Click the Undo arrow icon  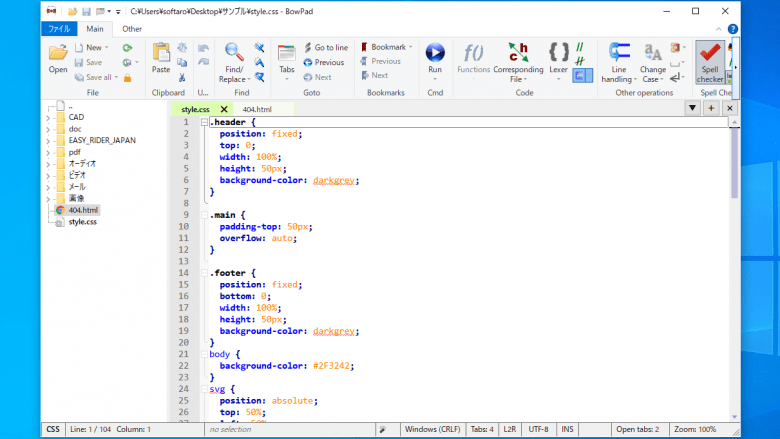[x=203, y=48]
